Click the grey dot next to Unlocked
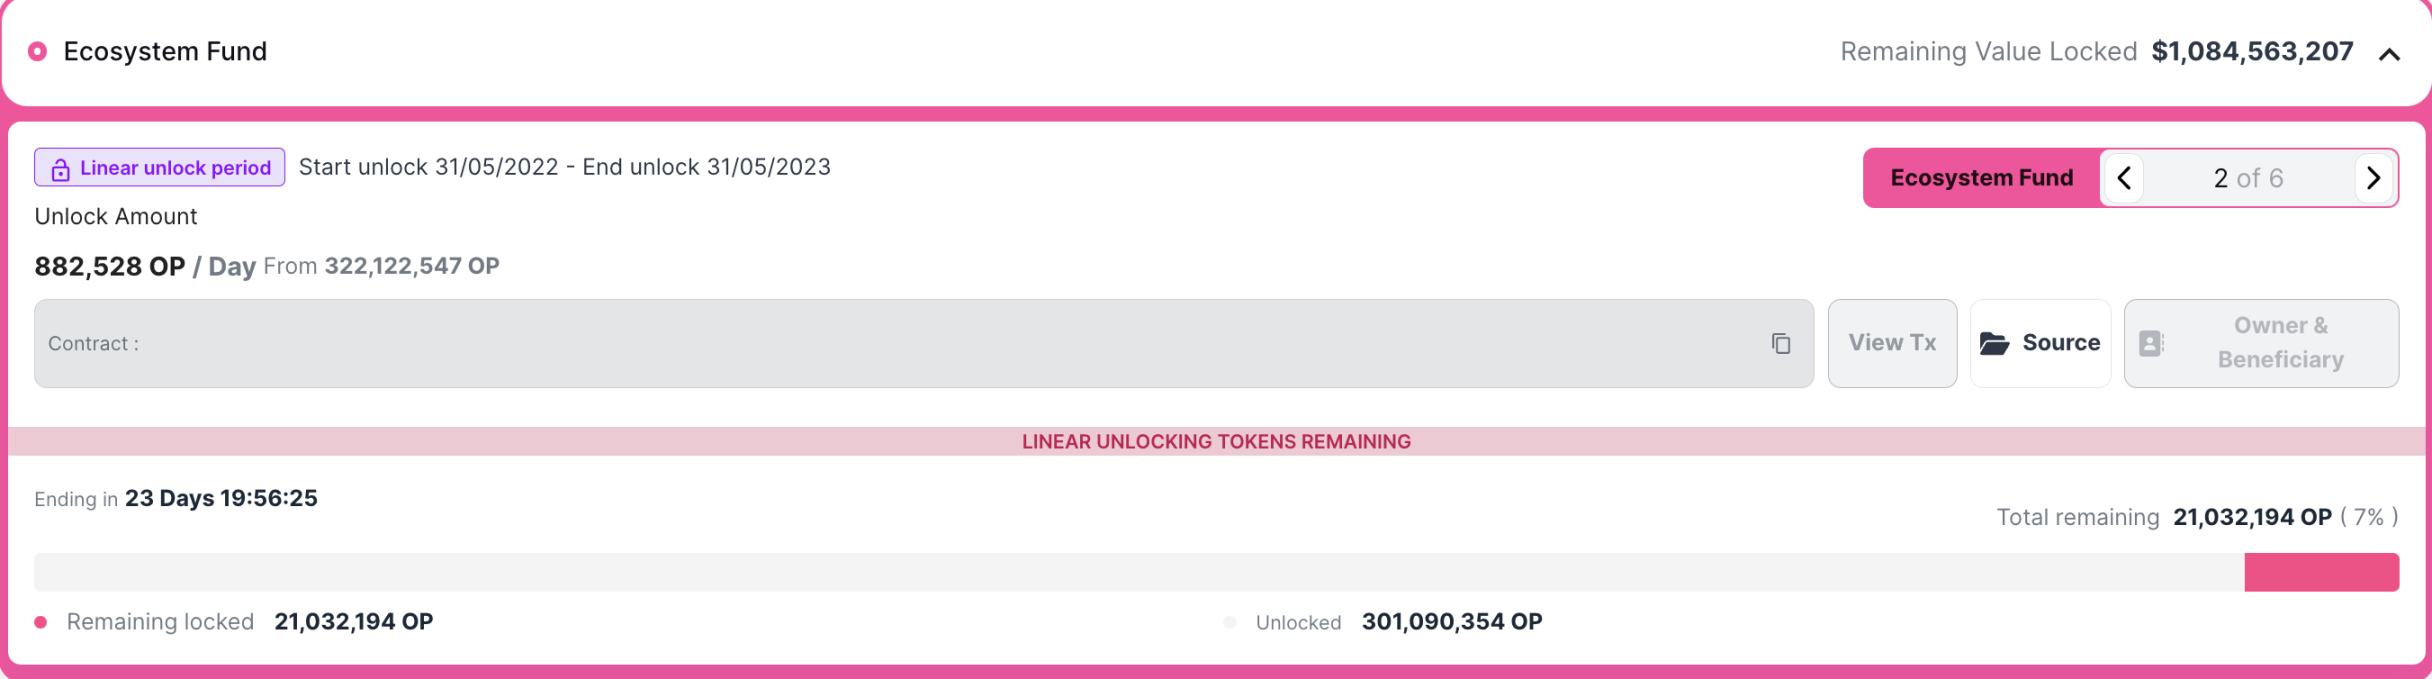Image resolution: width=2432 pixels, height=679 pixels. (1230, 622)
